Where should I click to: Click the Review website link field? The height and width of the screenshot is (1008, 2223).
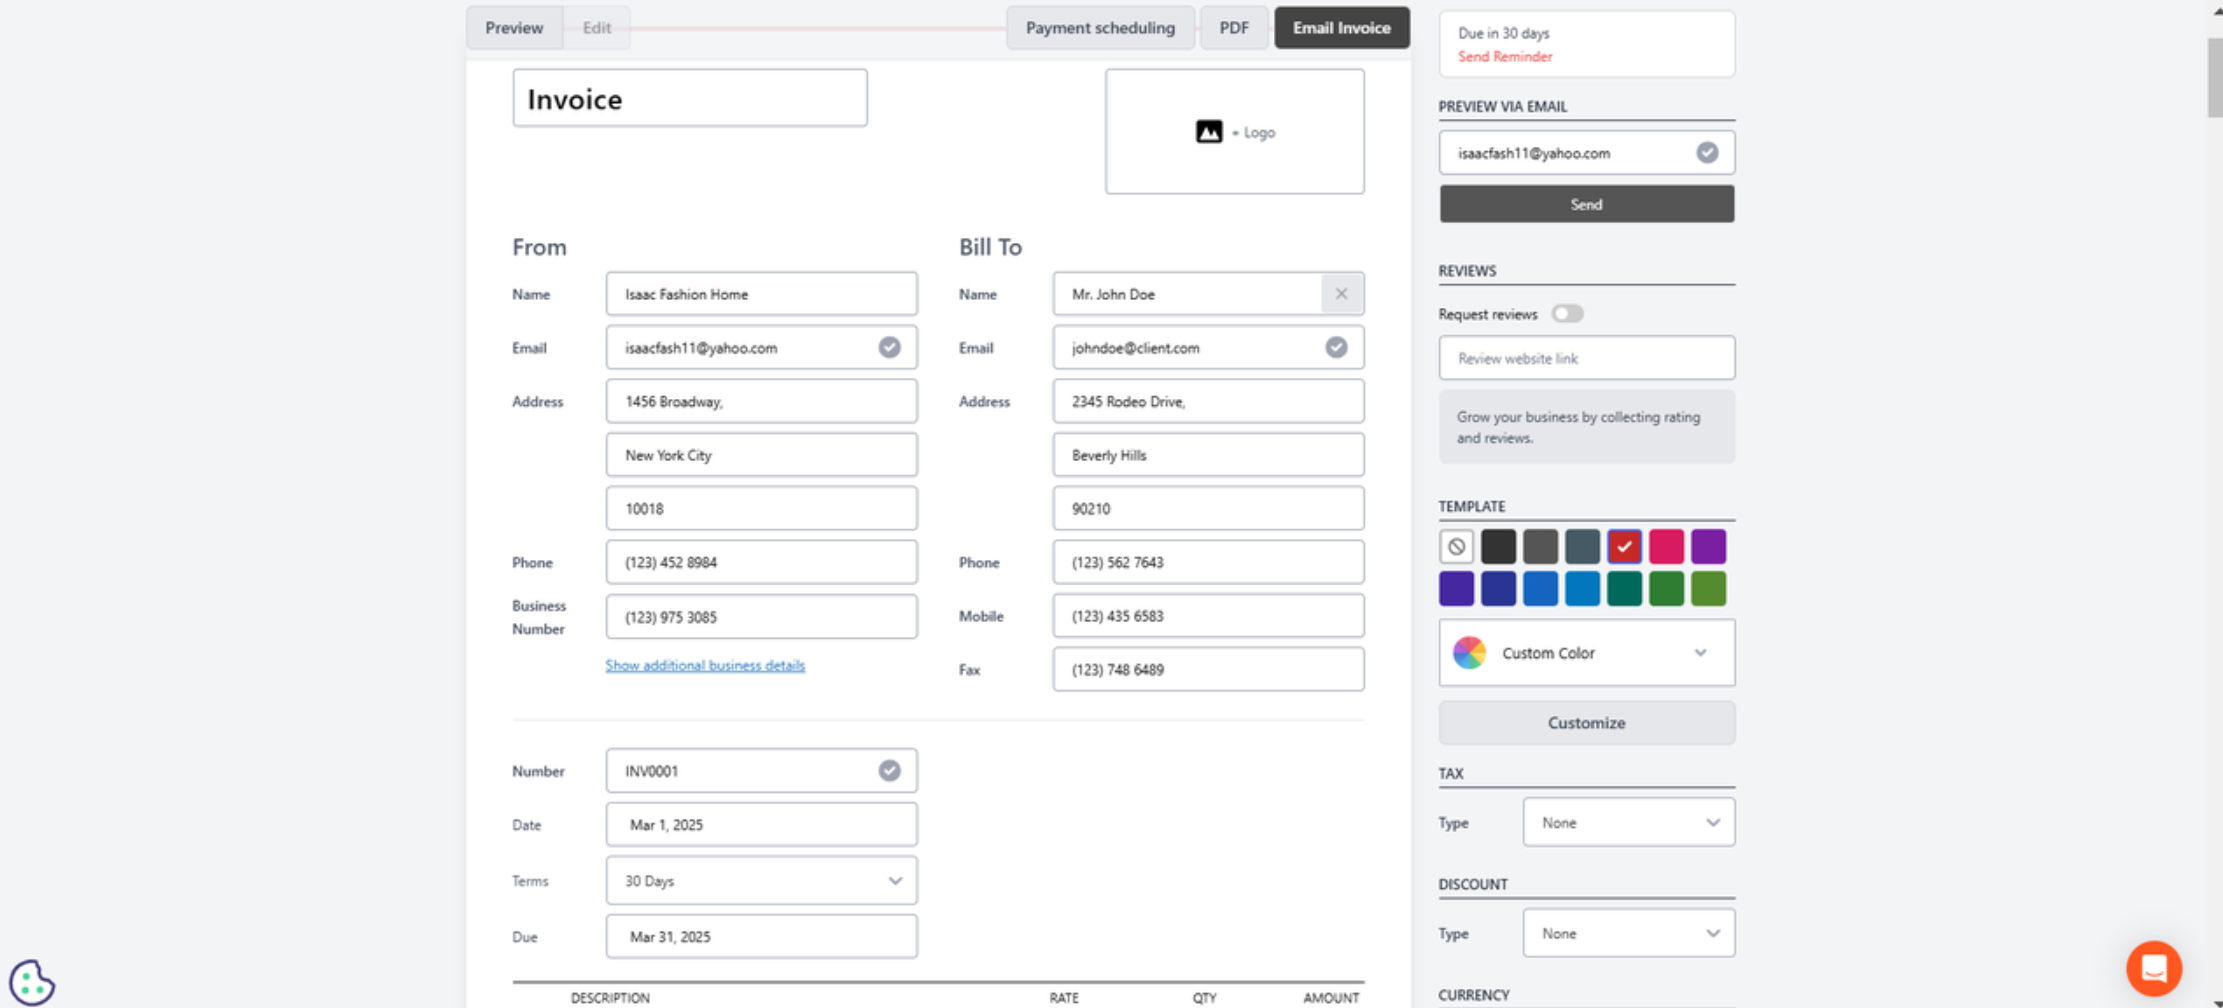pyautogui.click(x=1586, y=358)
